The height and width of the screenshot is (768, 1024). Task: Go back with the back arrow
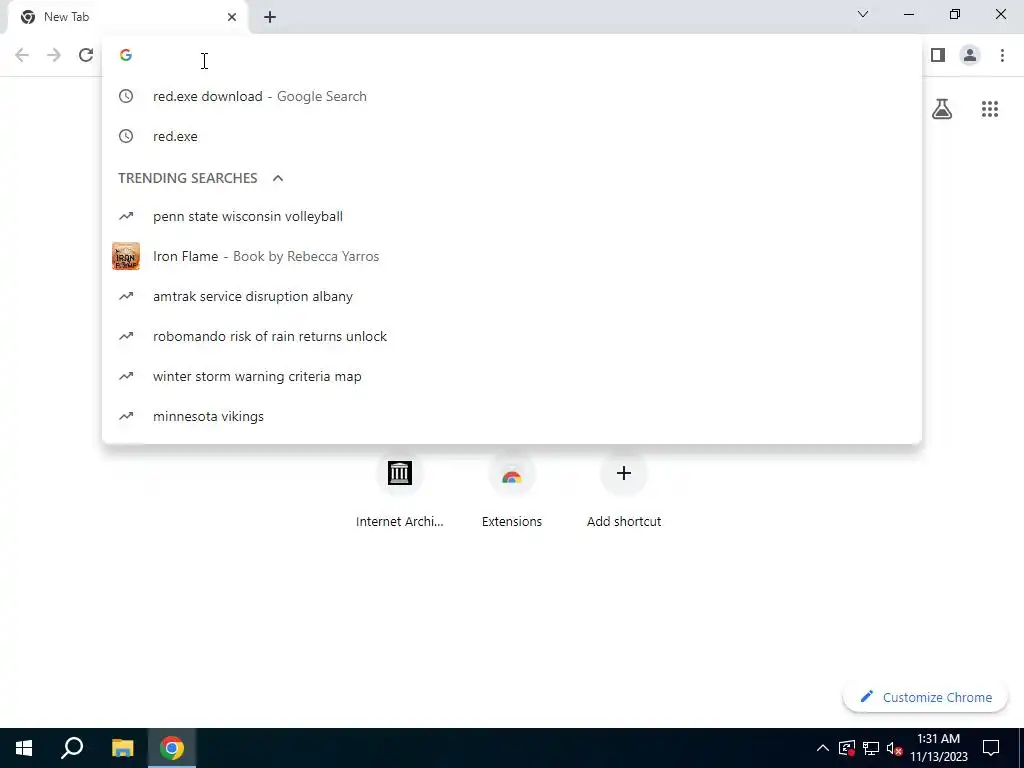22,56
